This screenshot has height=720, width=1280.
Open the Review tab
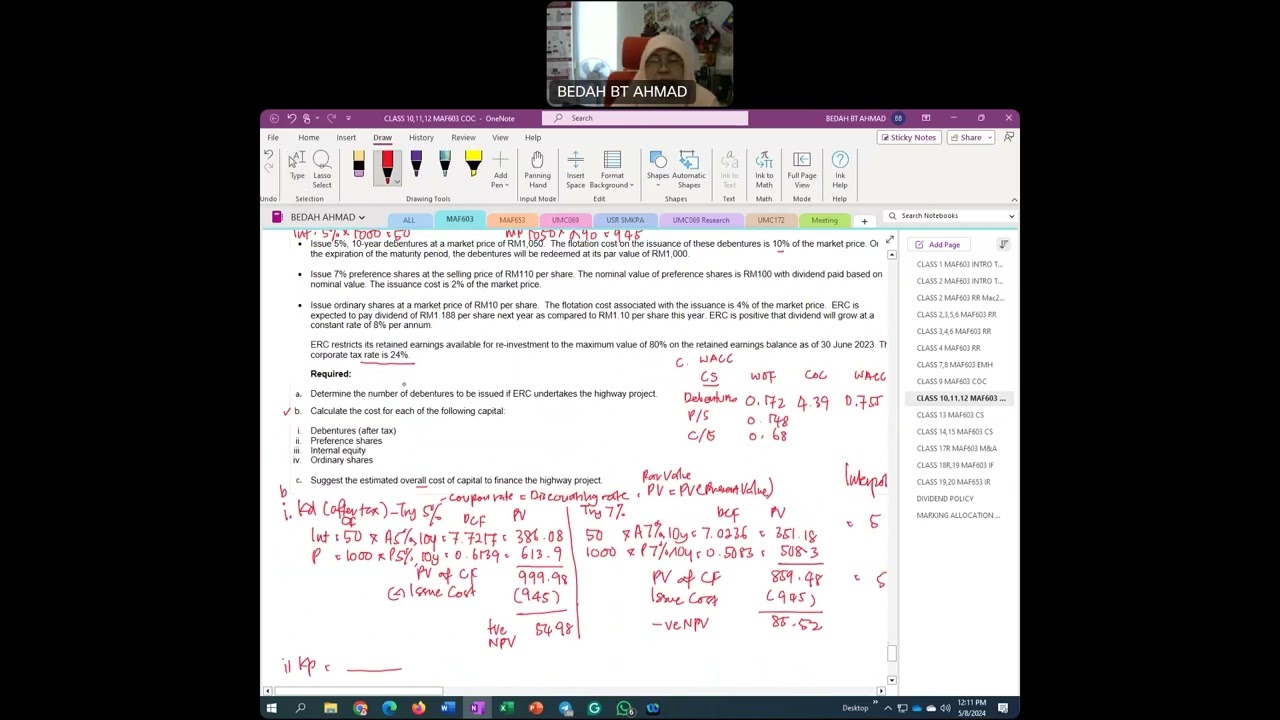click(x=463, y=137)
